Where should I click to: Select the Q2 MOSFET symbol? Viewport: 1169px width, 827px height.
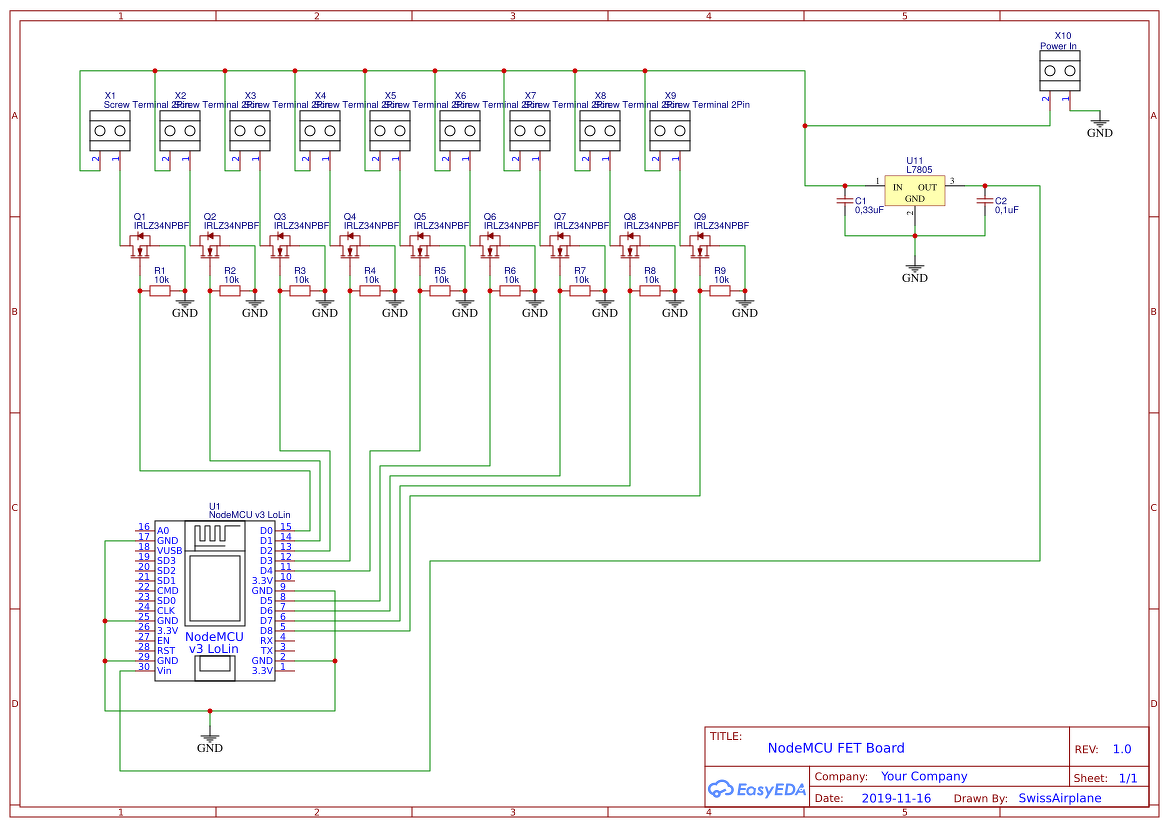[x=209, y=245]
